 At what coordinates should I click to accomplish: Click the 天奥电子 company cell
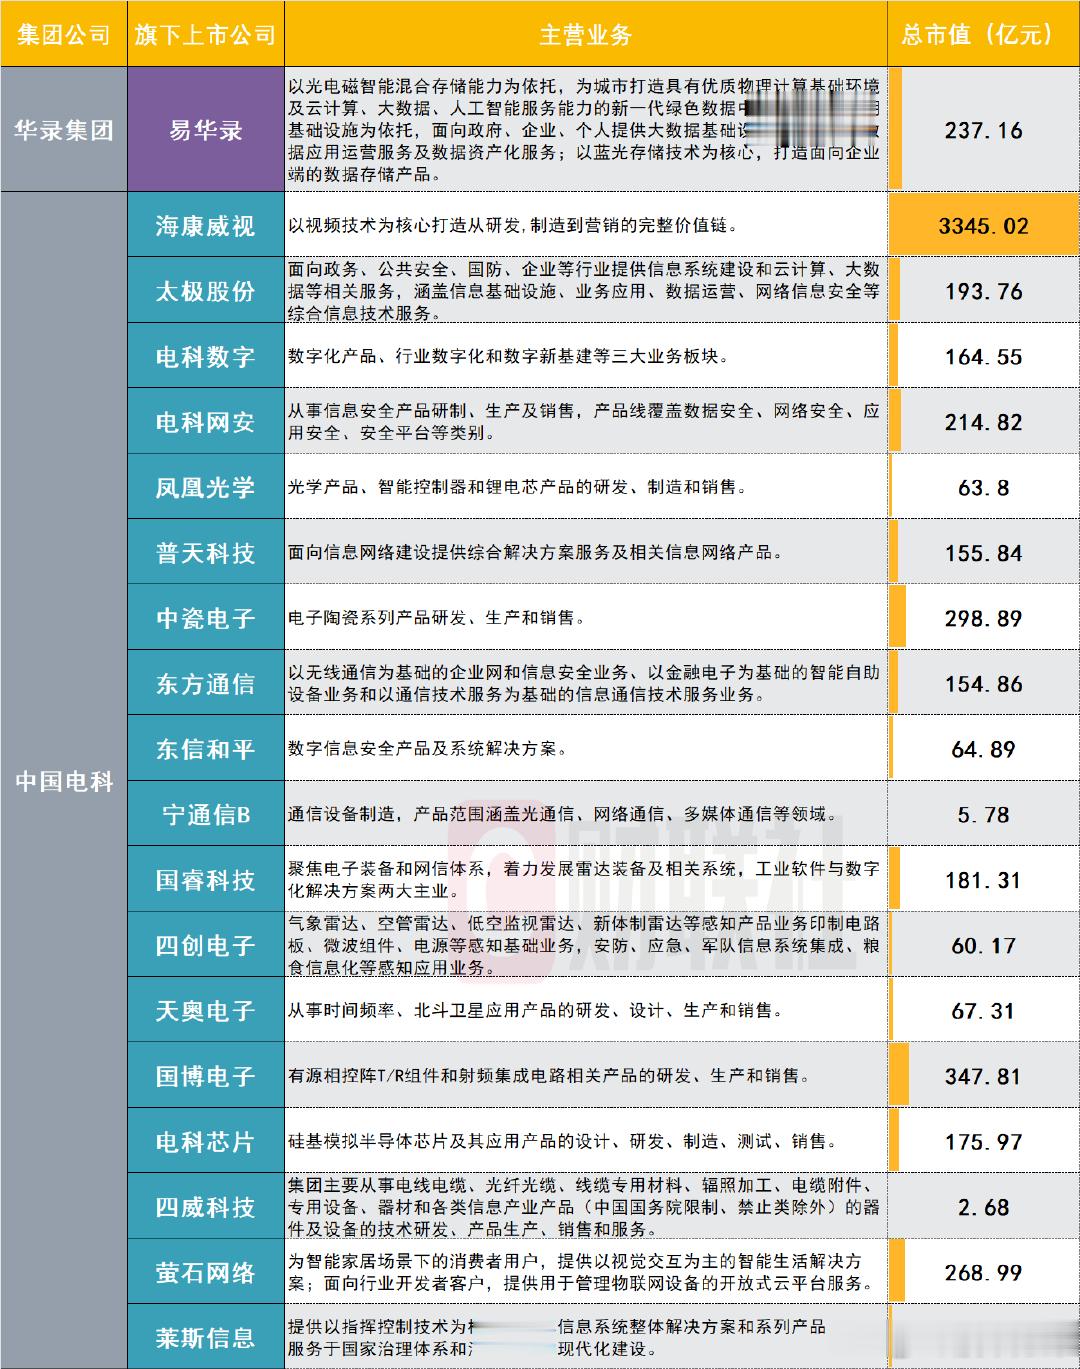coord(206,1011)
